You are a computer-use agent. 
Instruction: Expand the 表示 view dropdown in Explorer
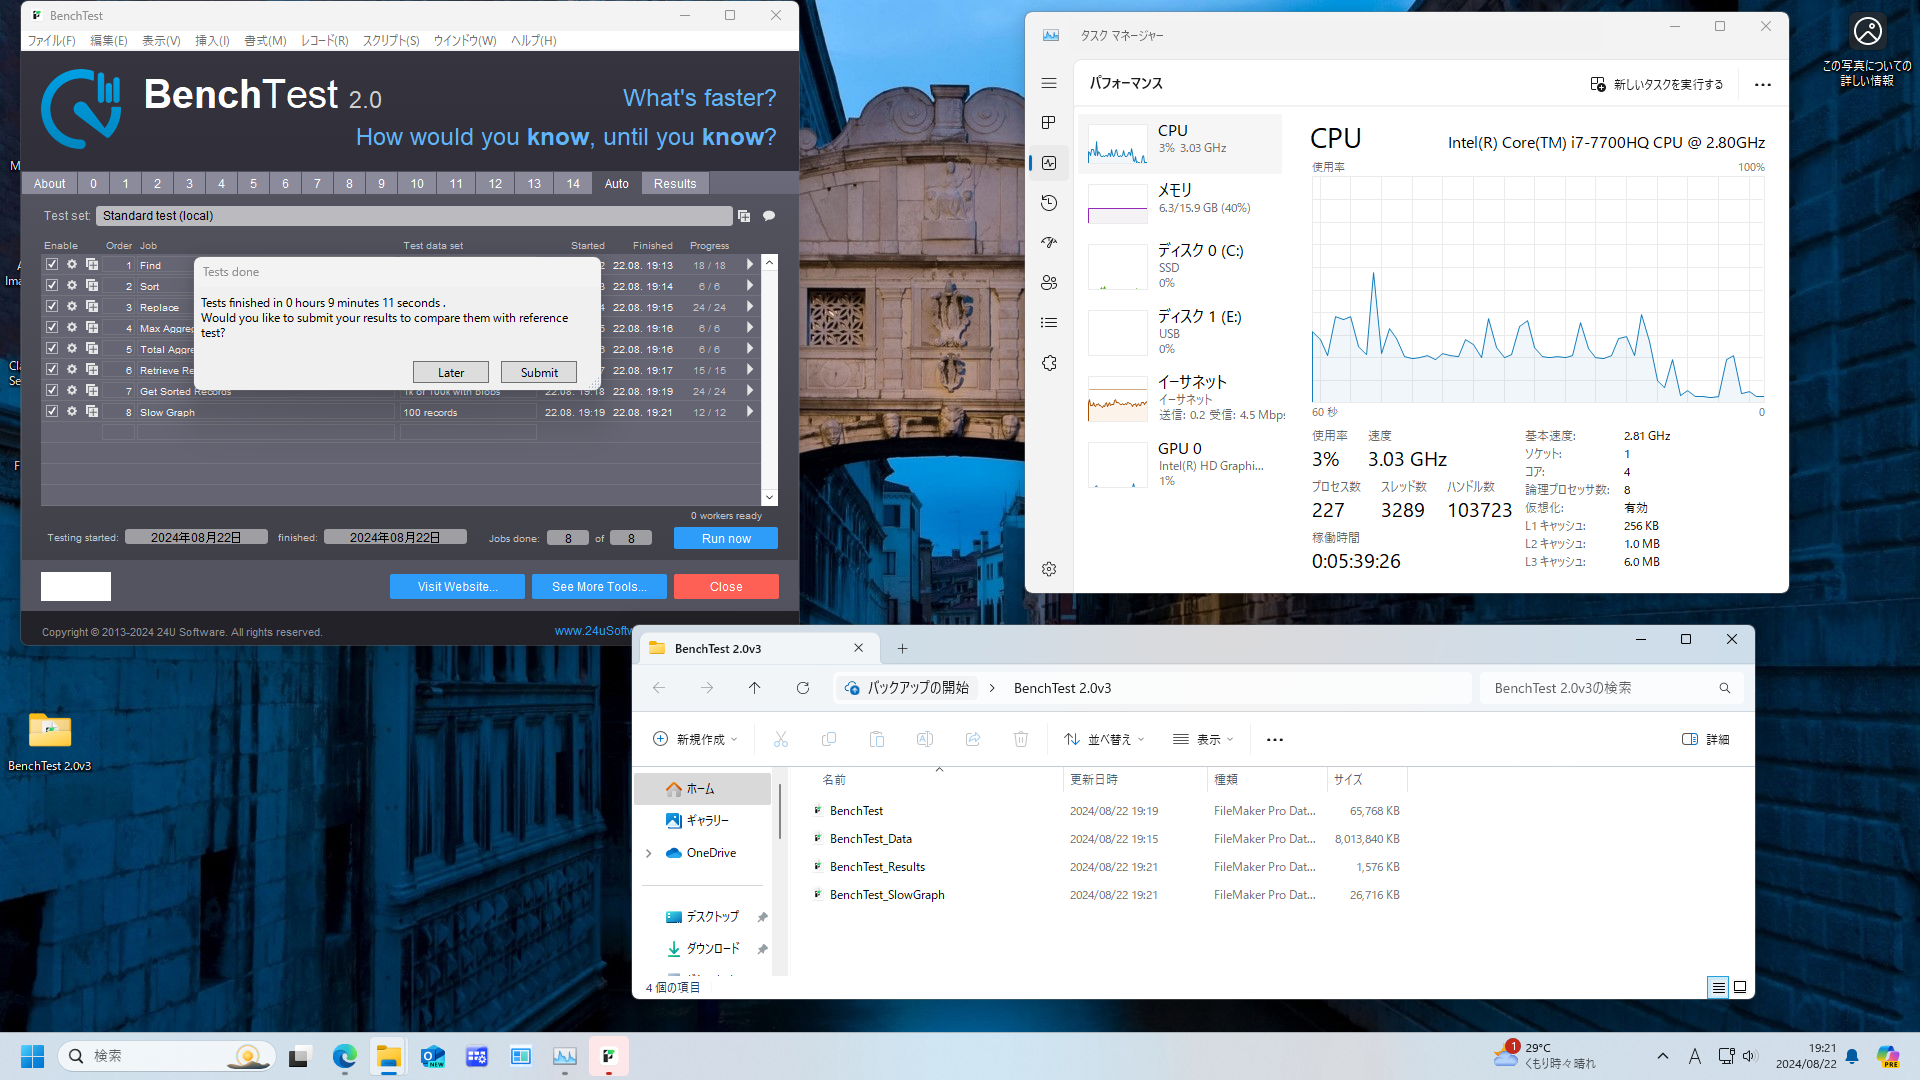point(1203,739)
